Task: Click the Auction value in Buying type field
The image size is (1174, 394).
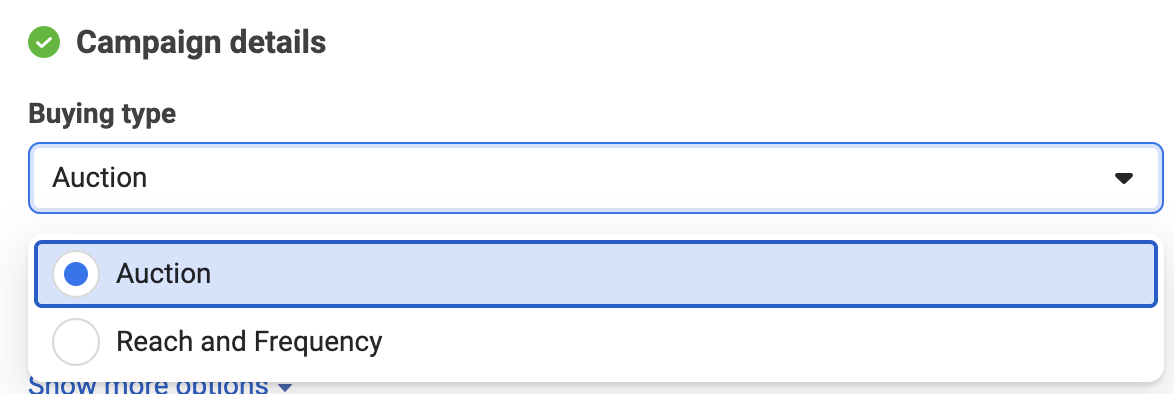Action: point(100,178)
